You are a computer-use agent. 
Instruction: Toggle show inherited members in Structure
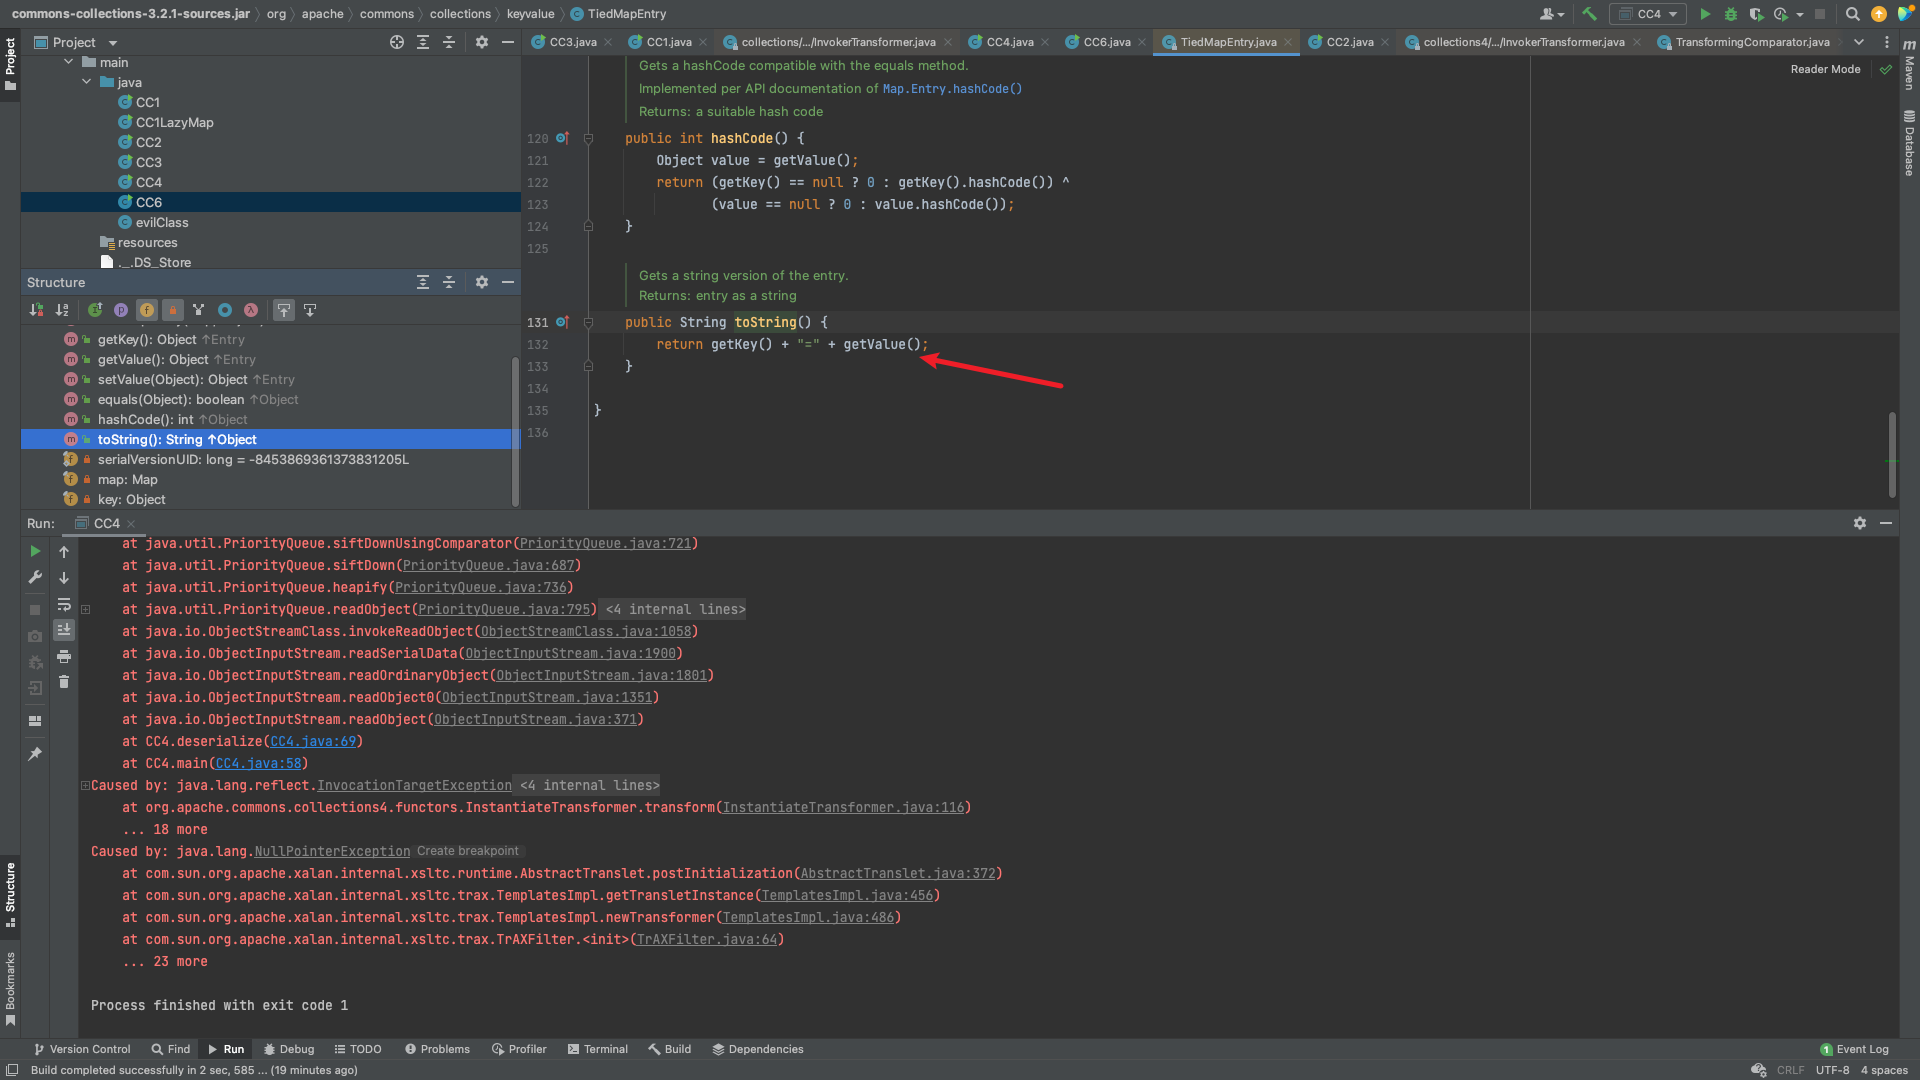tap(95, 310)
